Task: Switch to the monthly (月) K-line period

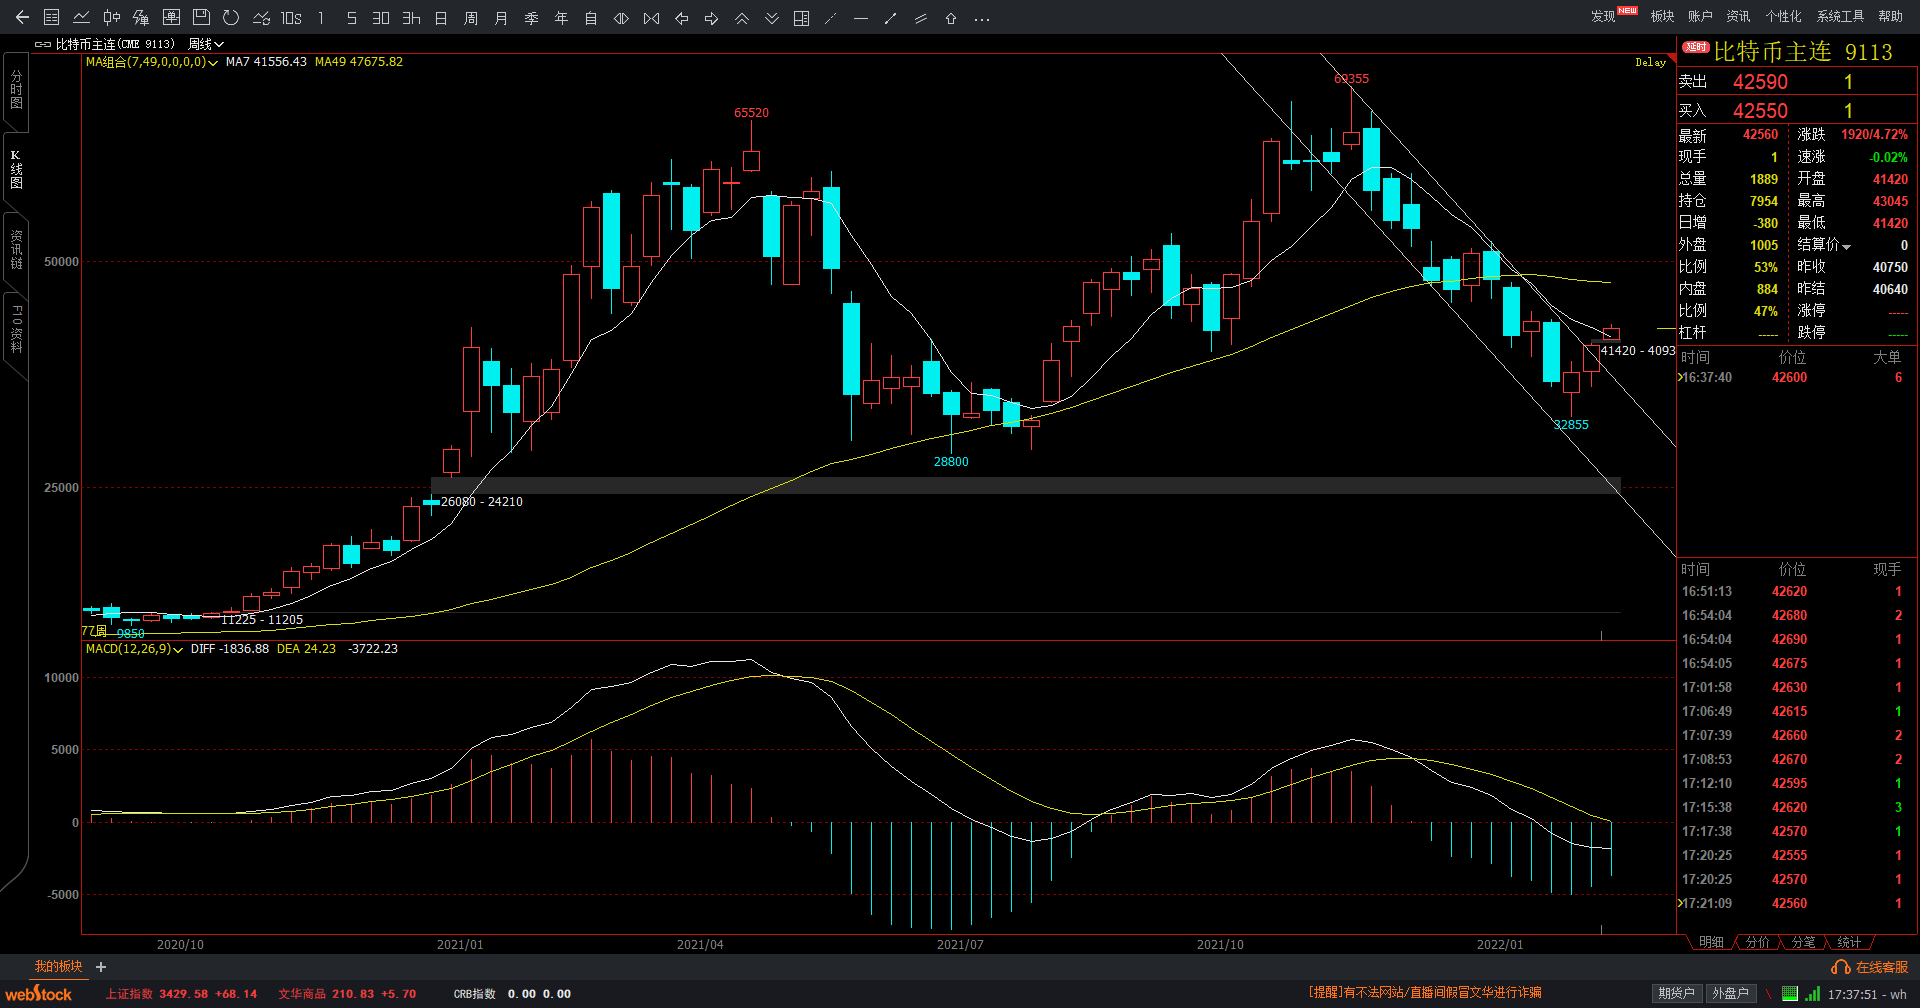Action: tap(501, 18)
